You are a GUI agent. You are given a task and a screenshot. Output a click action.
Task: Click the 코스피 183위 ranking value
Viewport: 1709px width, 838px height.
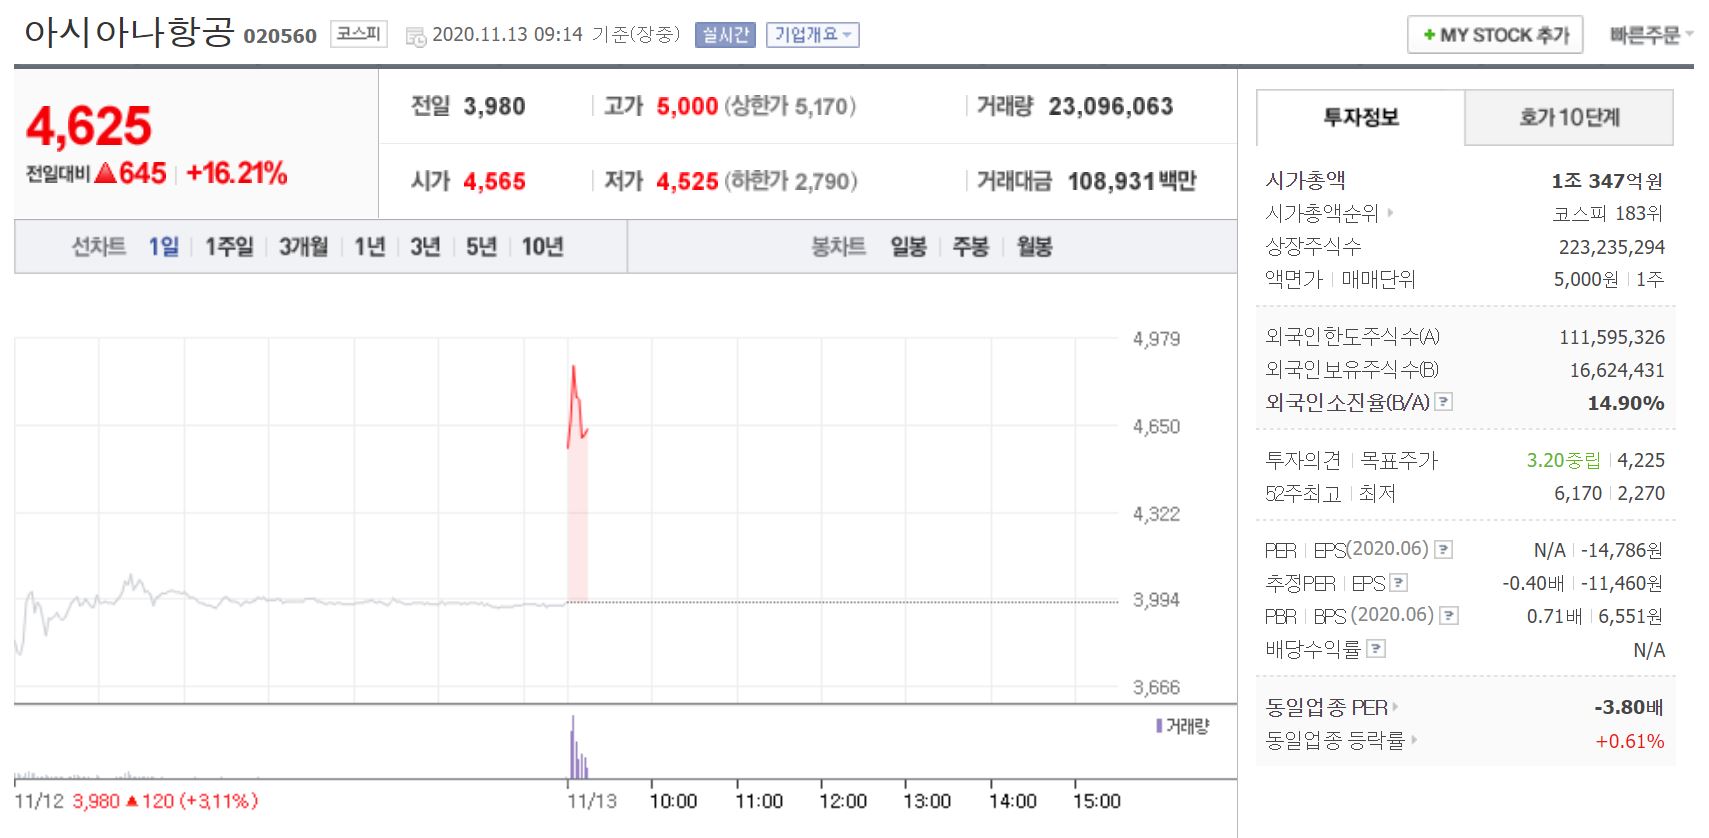[x=1608, y=213]
